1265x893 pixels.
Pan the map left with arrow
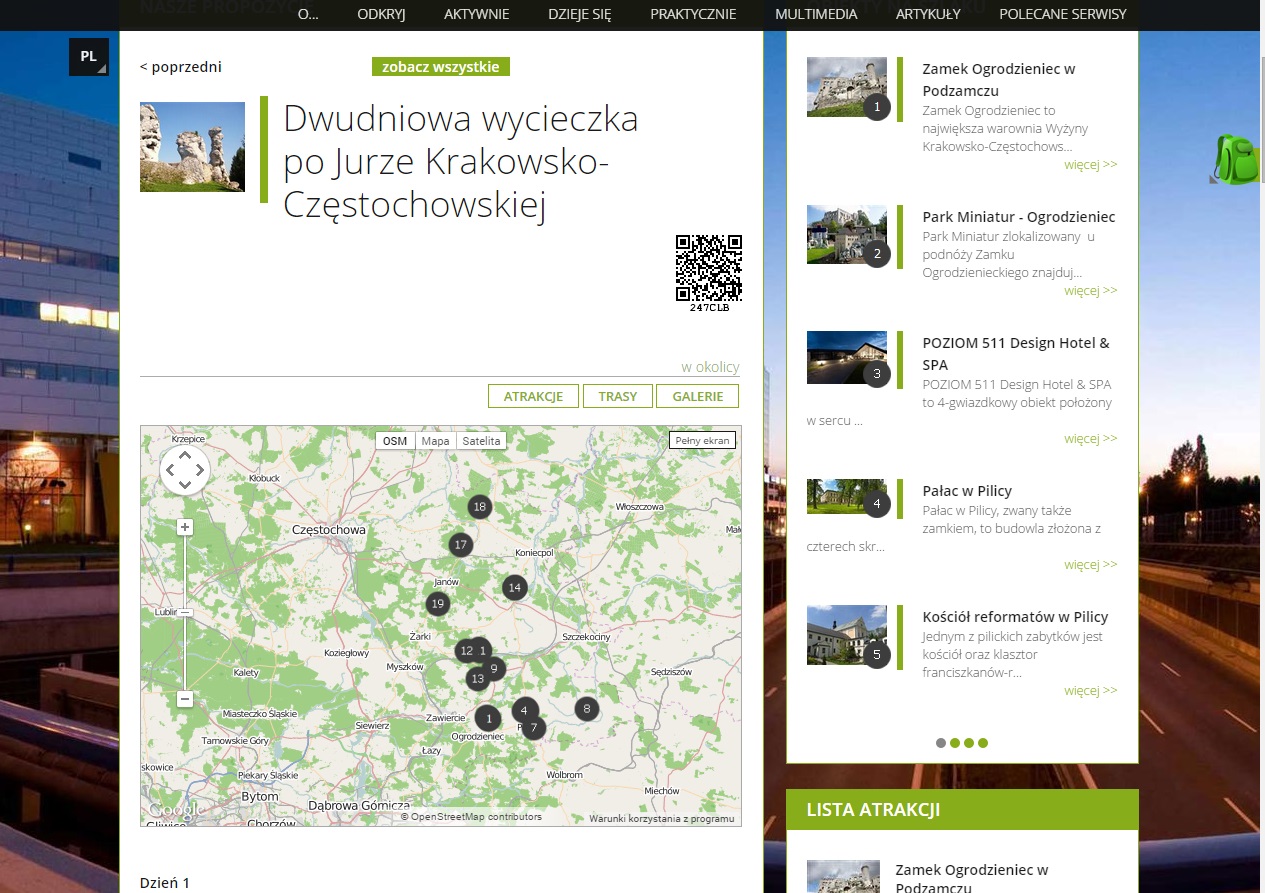coord(170,470)
